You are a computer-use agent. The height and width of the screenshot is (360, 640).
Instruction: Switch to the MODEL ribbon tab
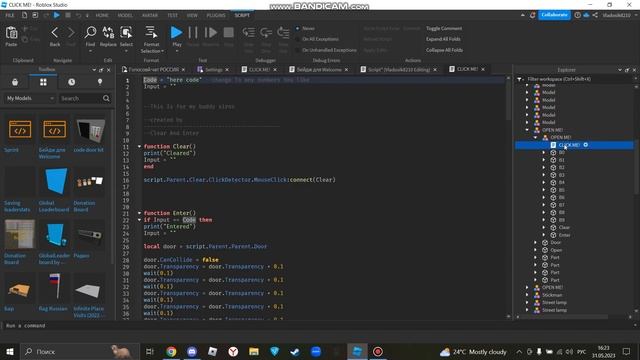tap(125, 15)
